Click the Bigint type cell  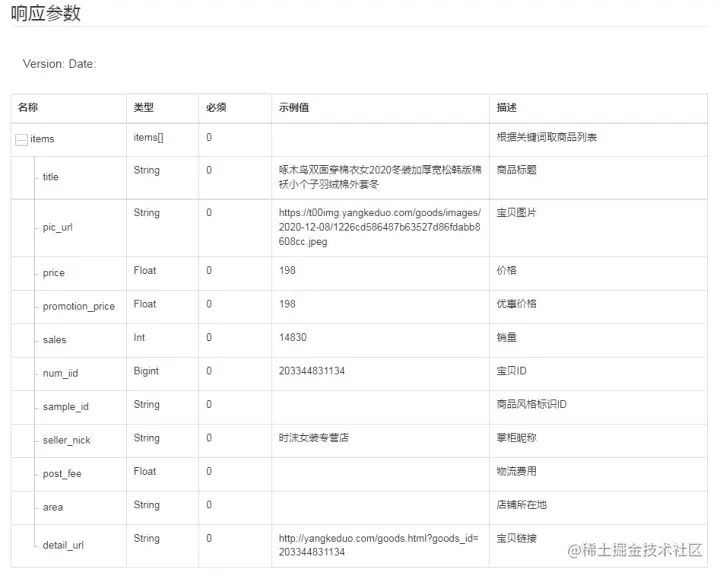click(146, 371)
